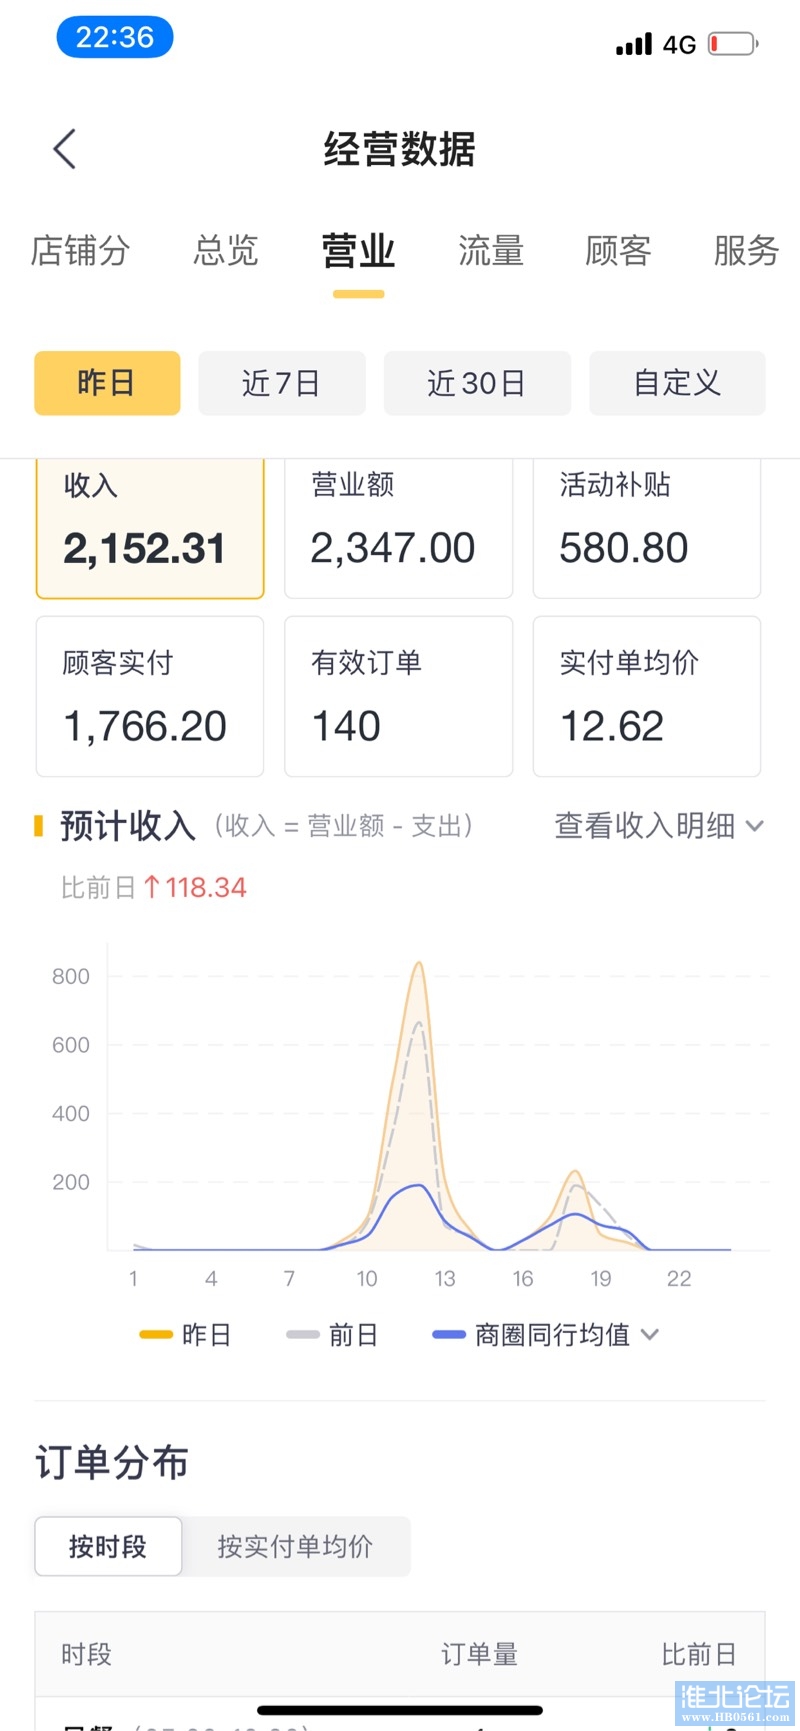Open the 商圈同行均值 dropdown chevron
Screen dimensions: 800x1731
650,1335
